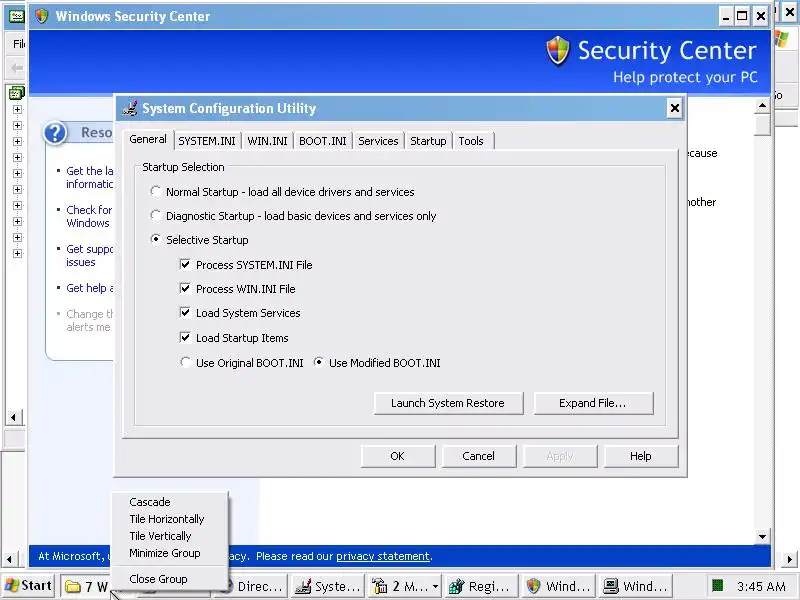This screenshot has height=600, width=800.
Task: Open the Expand File dialog
Action: tap(593, 403)
